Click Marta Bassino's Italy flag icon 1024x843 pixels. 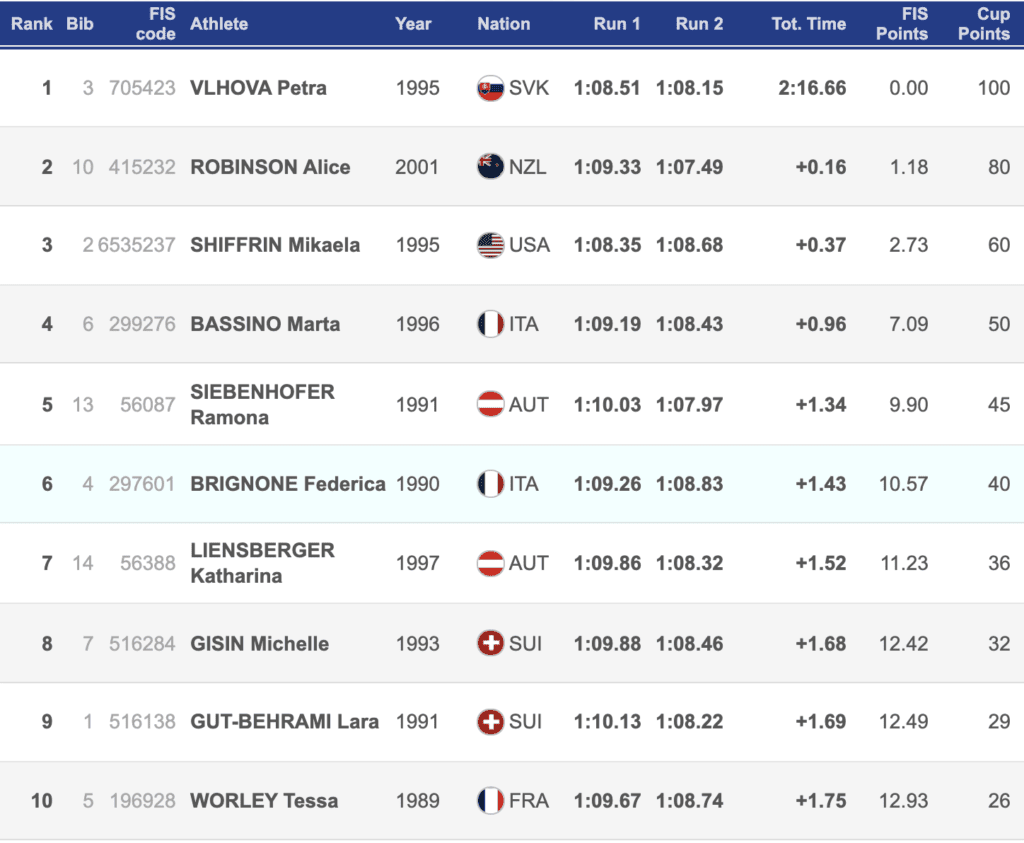tap(490, 324)
